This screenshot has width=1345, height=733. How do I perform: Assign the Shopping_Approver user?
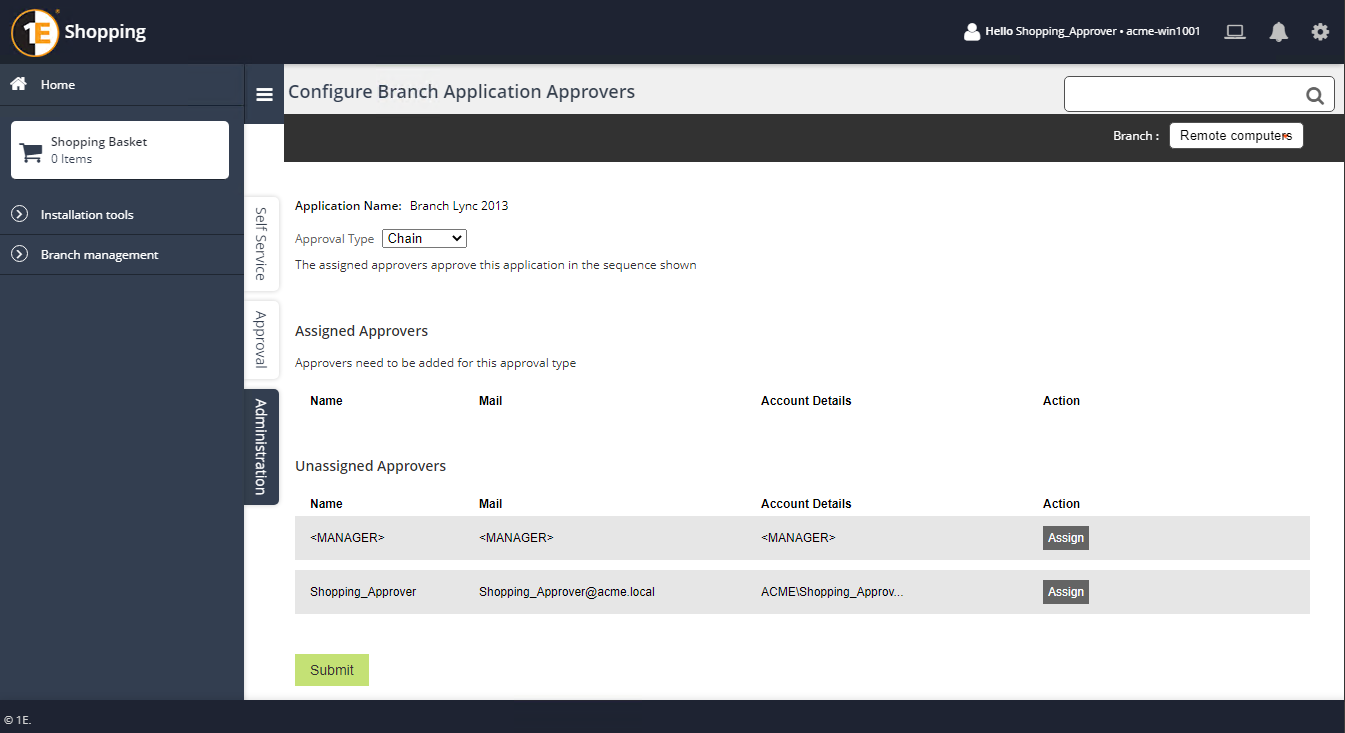point(1065,592)
